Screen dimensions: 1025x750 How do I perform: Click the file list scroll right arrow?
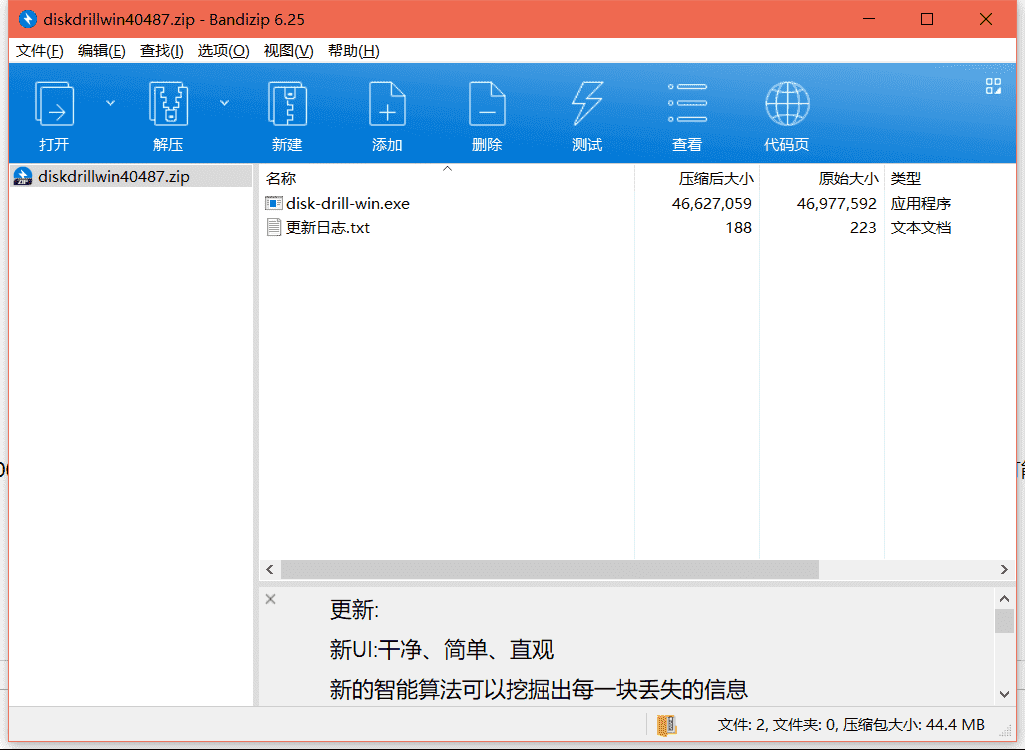1004,570
